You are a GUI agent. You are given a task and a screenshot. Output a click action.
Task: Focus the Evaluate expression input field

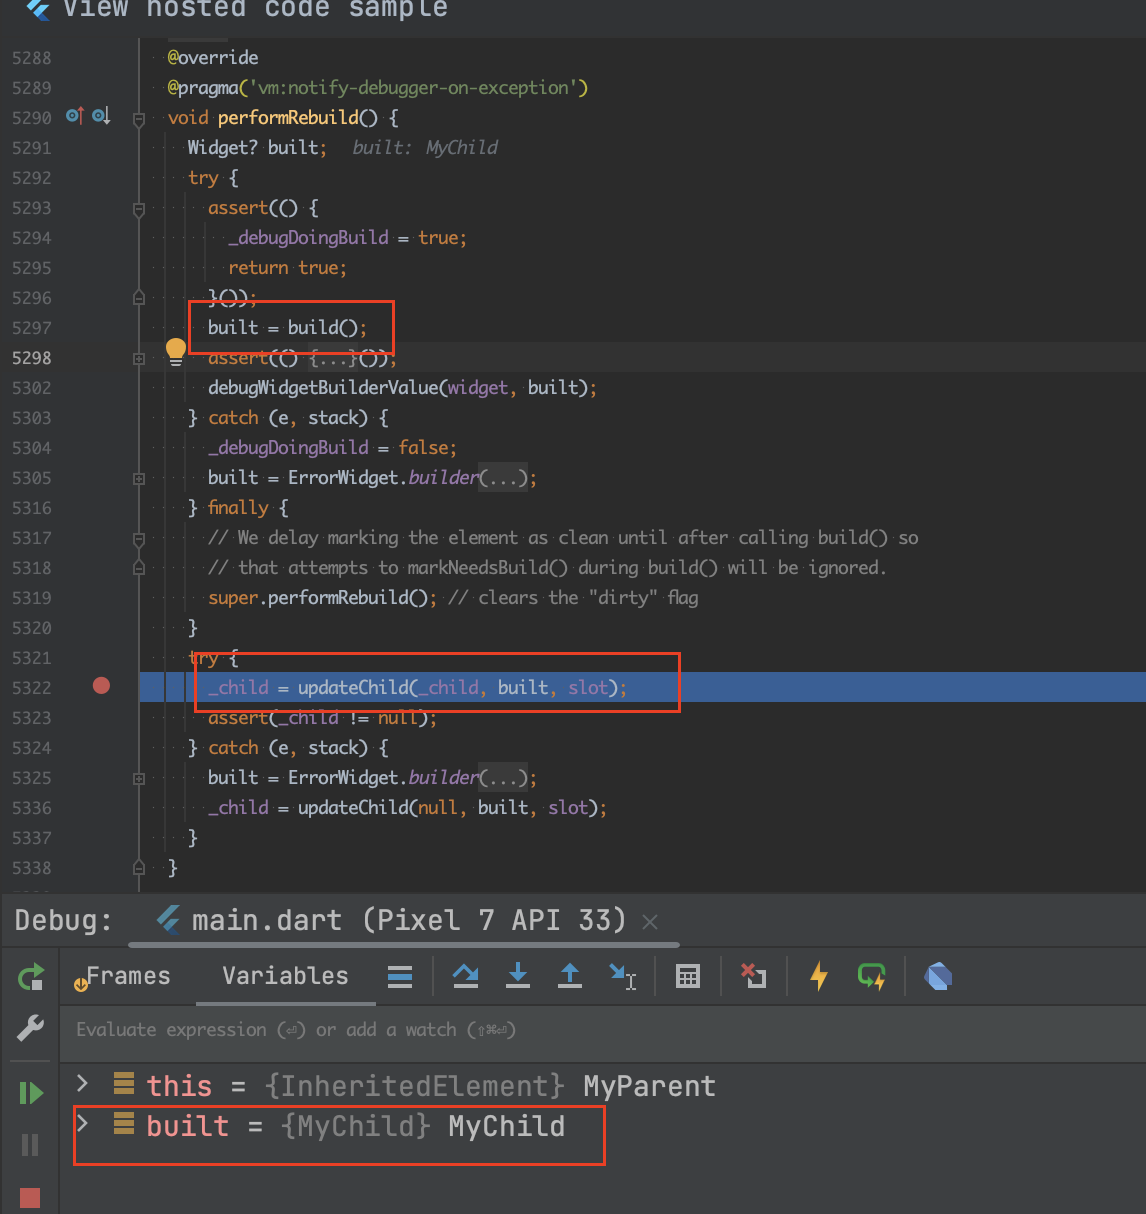point(605,1030)
